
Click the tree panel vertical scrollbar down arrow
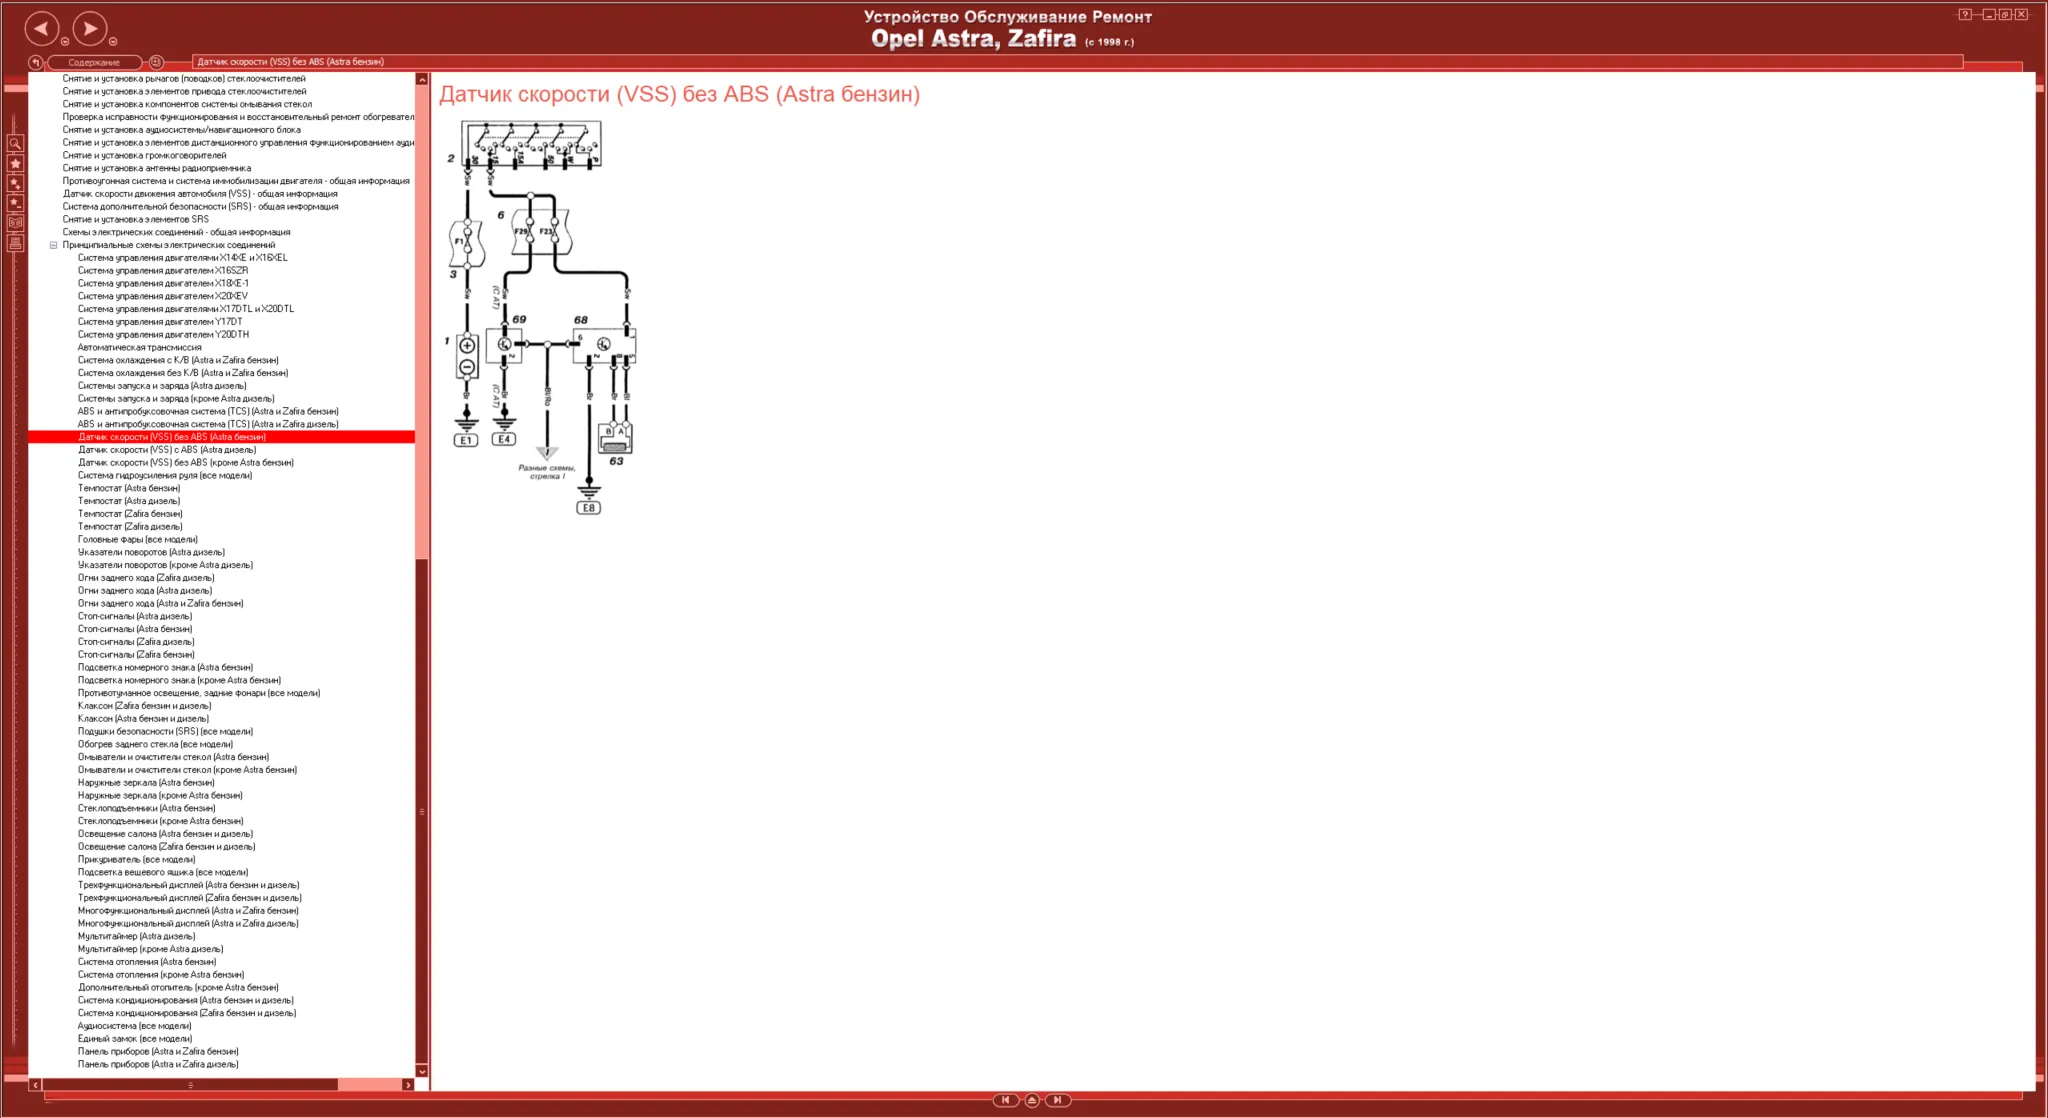click(x=422, y=1071)
